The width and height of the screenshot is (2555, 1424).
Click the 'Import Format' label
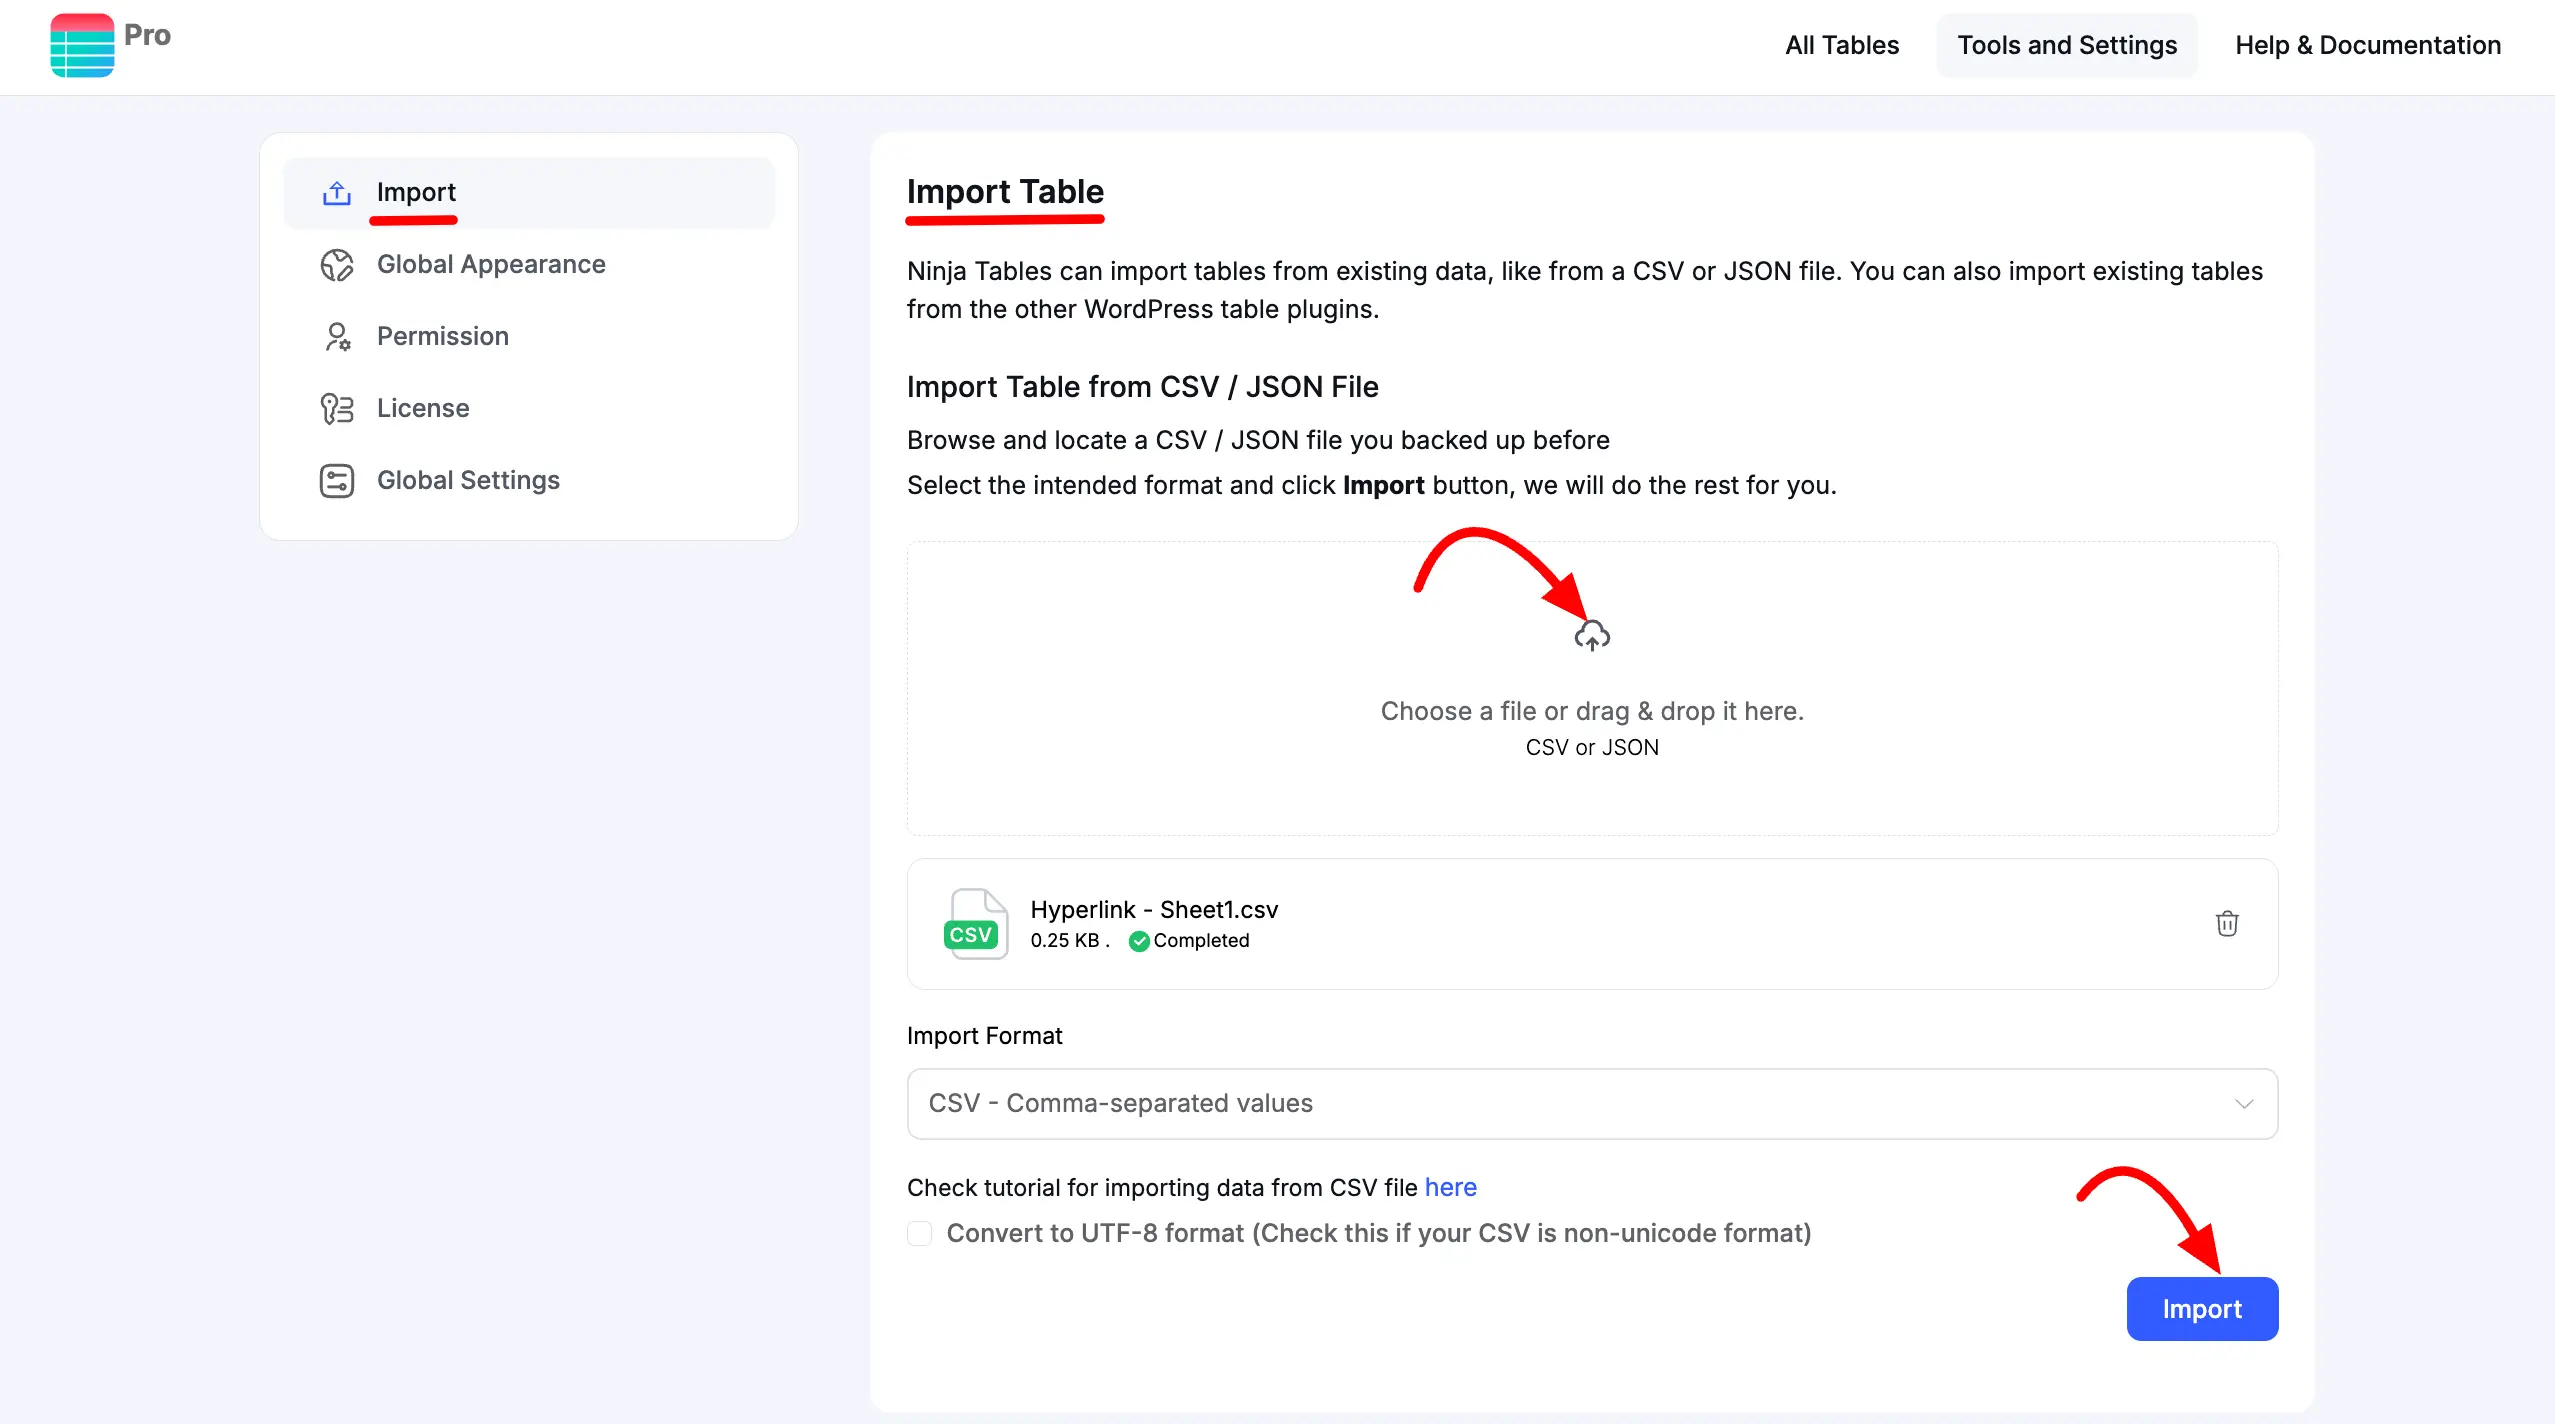984,1036
